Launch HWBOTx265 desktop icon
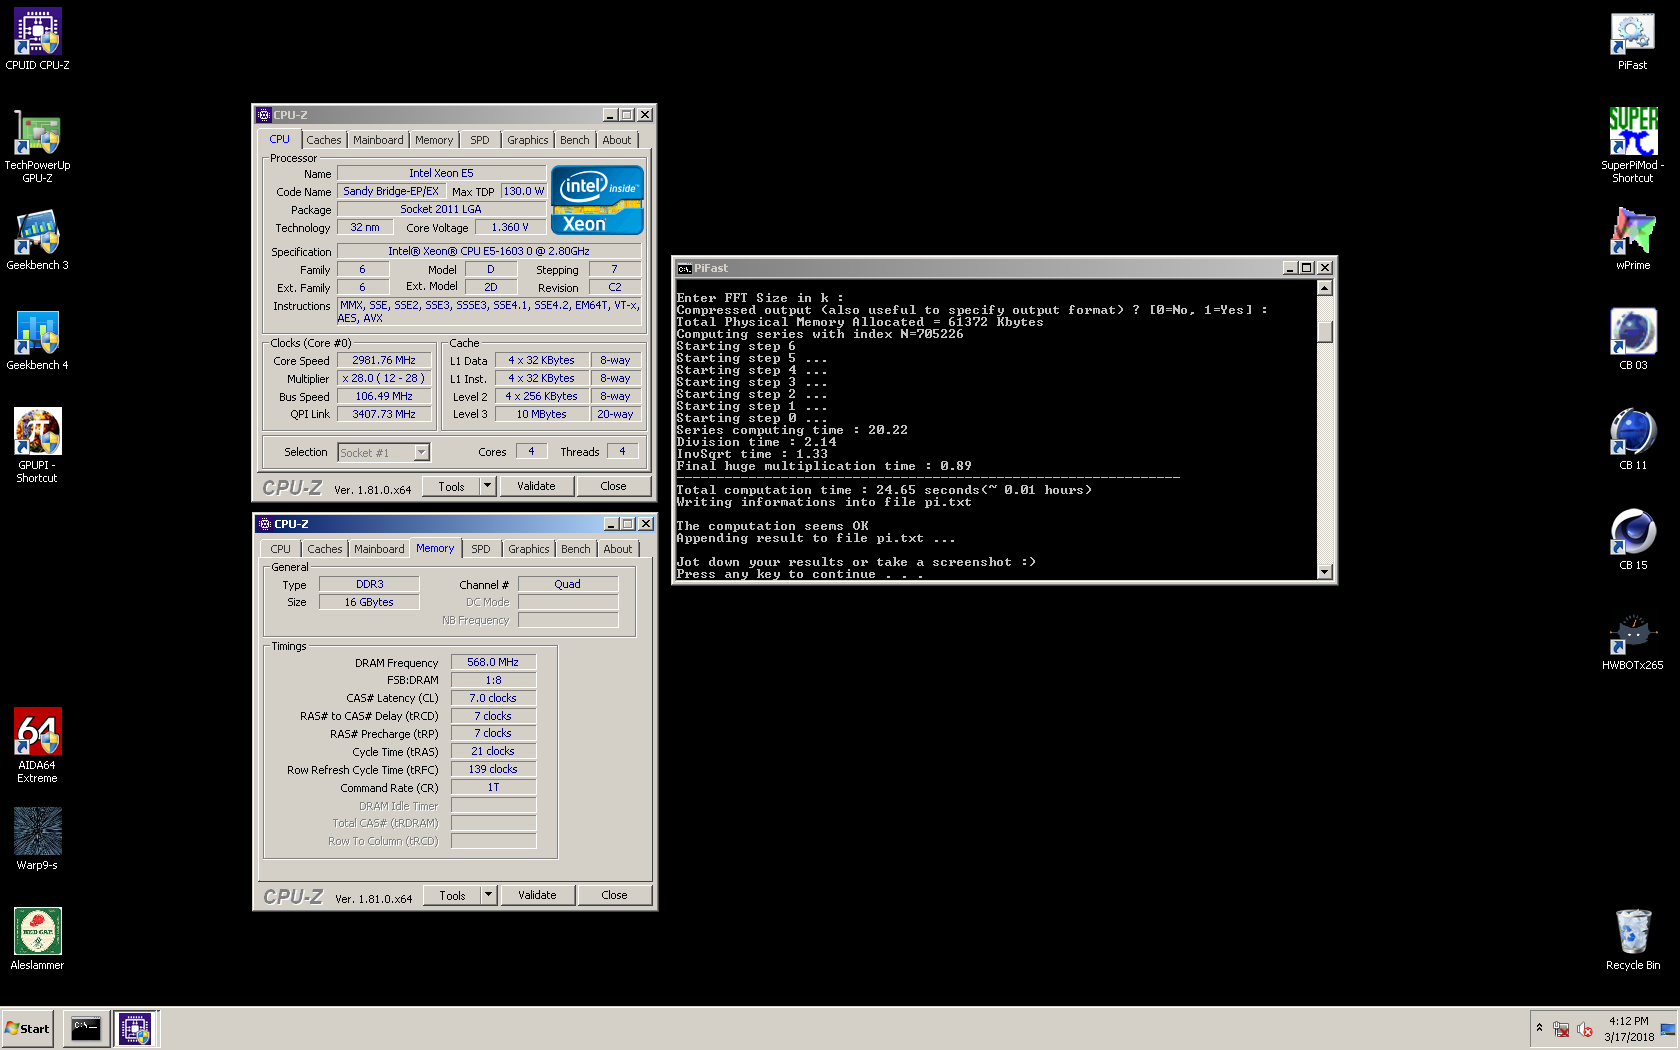 (x=1632, y=640)
